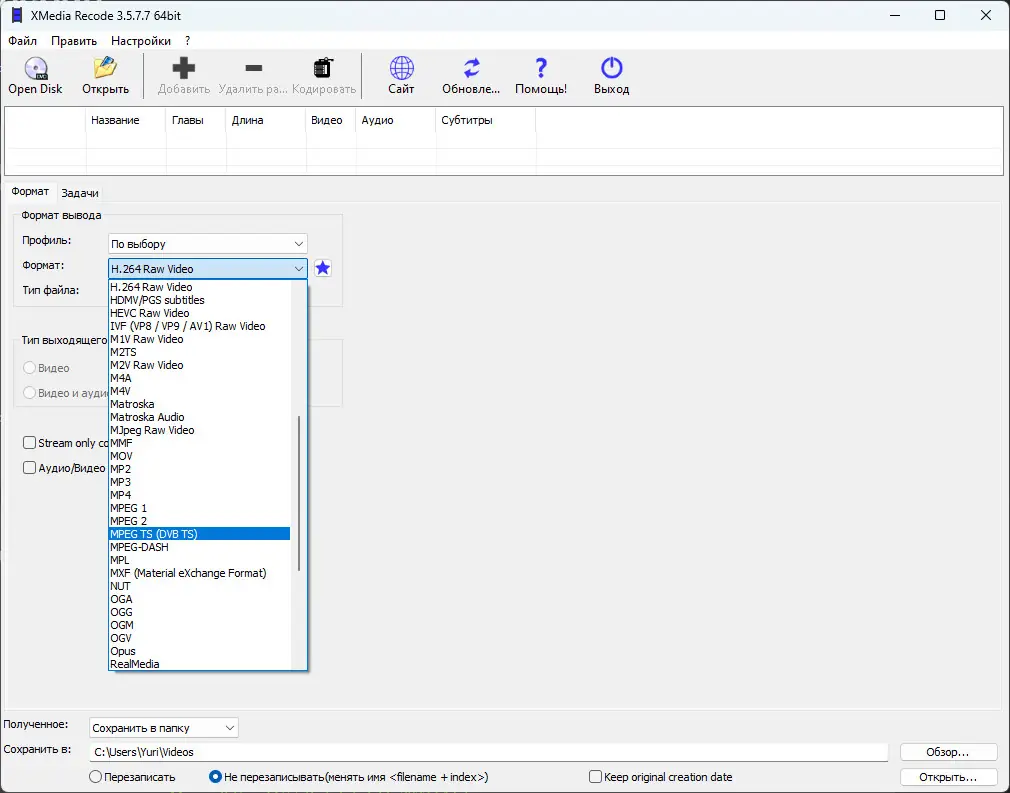Image resolution: width=1010 pixels, height=793 pixels.
Task: Switch to the Задачи tab
Action: tap(80, 193)
